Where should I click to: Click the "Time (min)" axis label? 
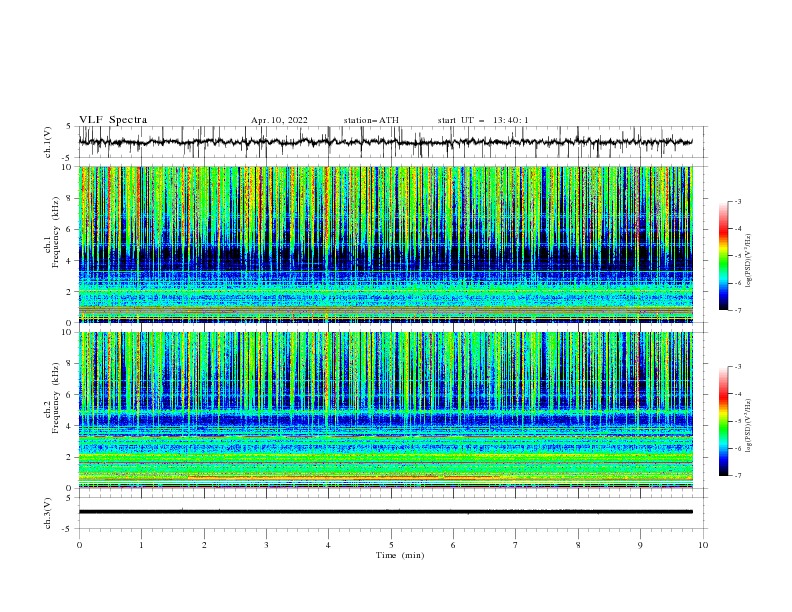[x=400, y=555]
